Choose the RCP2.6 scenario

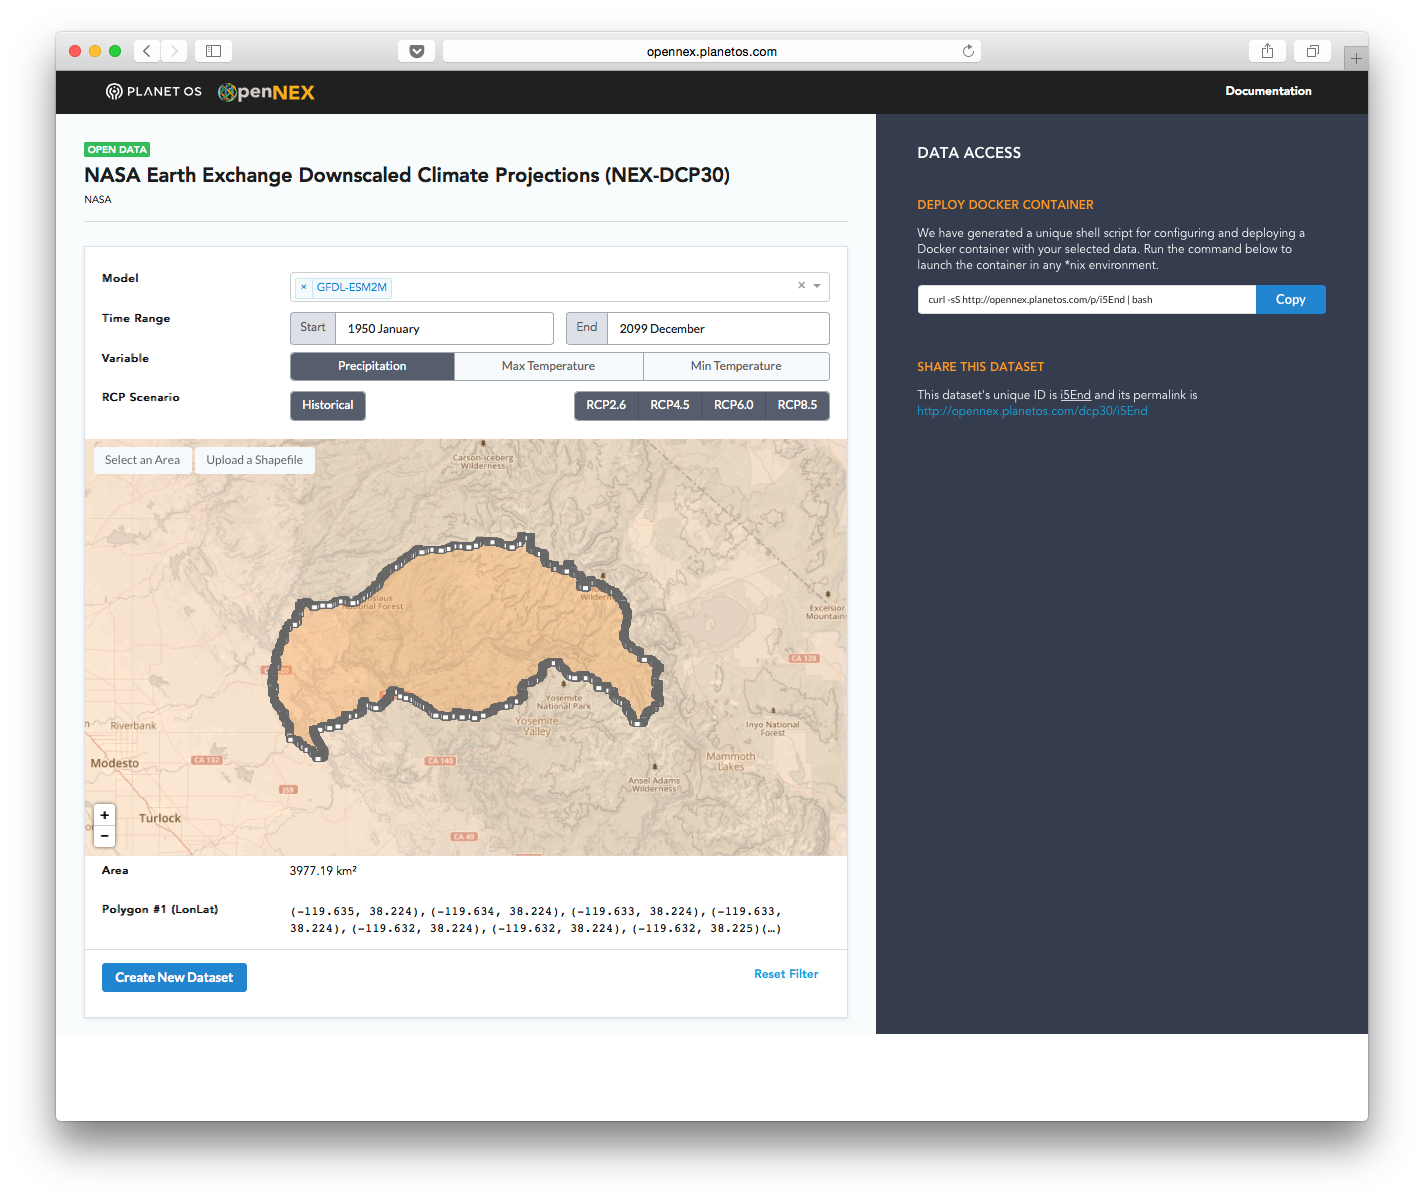click(x=606, y=405)
